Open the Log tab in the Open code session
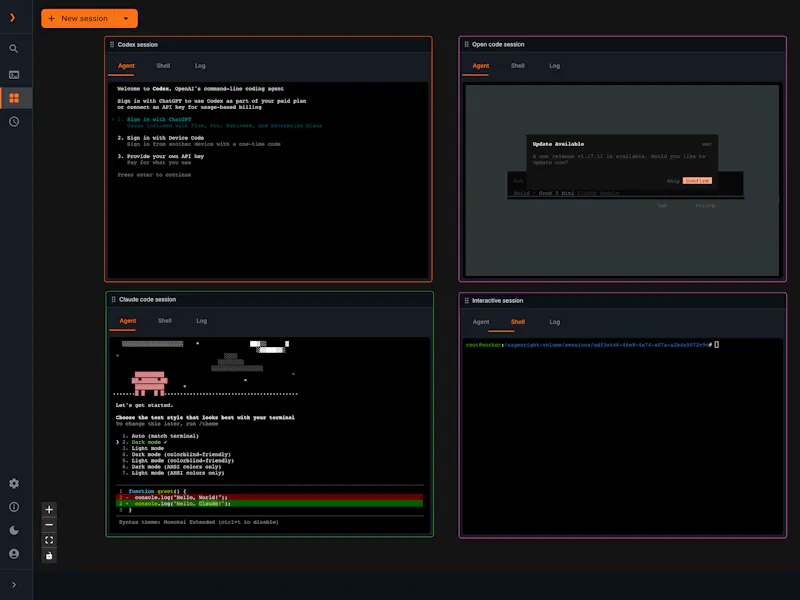 (555, 66)
